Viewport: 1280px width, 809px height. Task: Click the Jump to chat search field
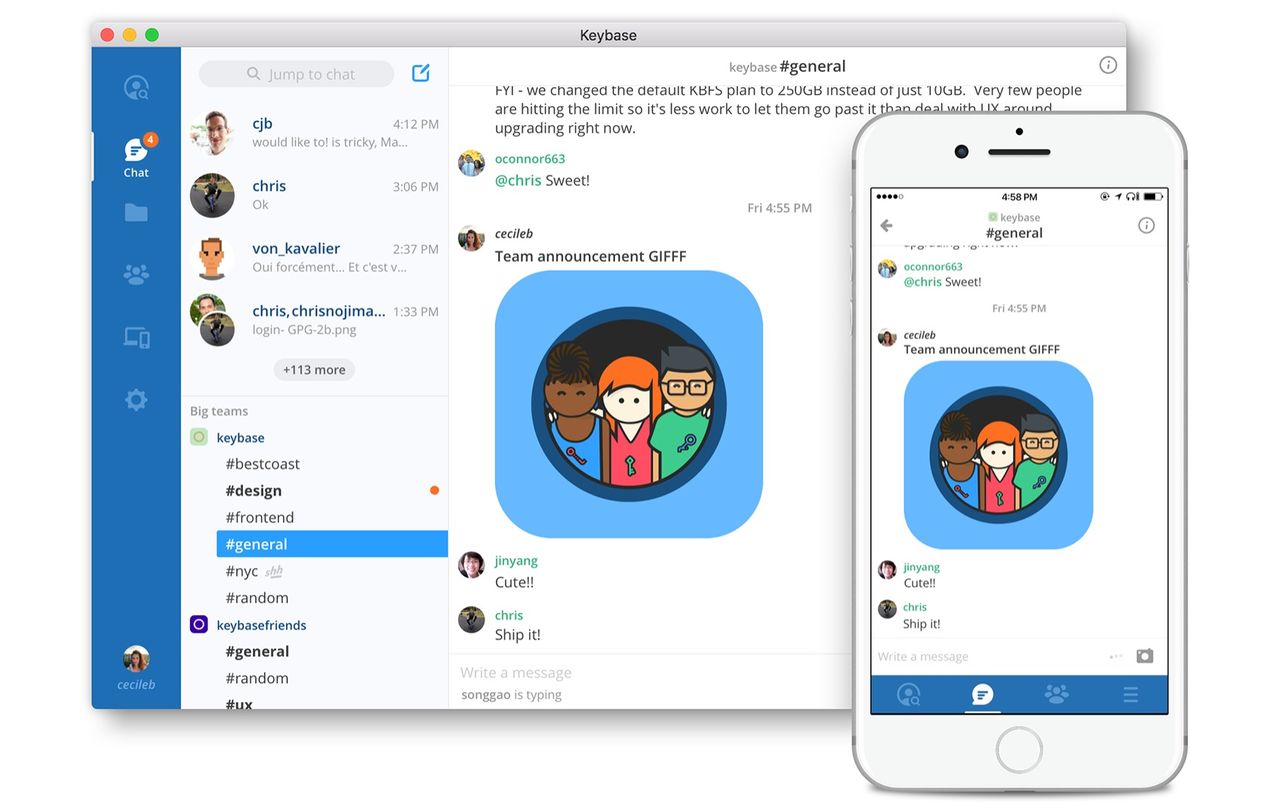(297, 74)
